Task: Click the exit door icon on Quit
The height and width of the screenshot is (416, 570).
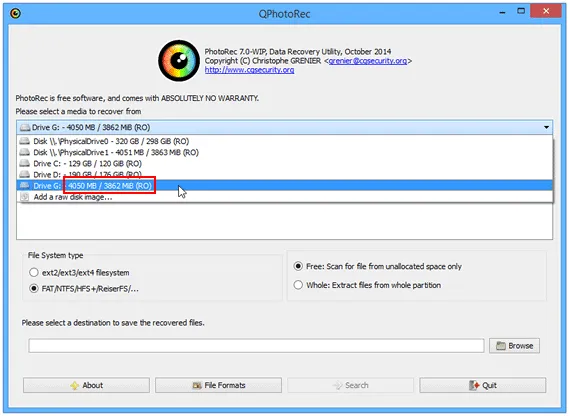Action: coord(474,385)
